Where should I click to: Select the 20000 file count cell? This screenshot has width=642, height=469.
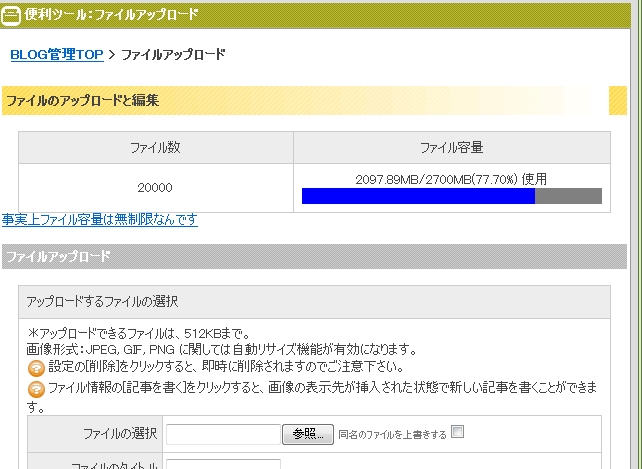click(x=155, y=187)
